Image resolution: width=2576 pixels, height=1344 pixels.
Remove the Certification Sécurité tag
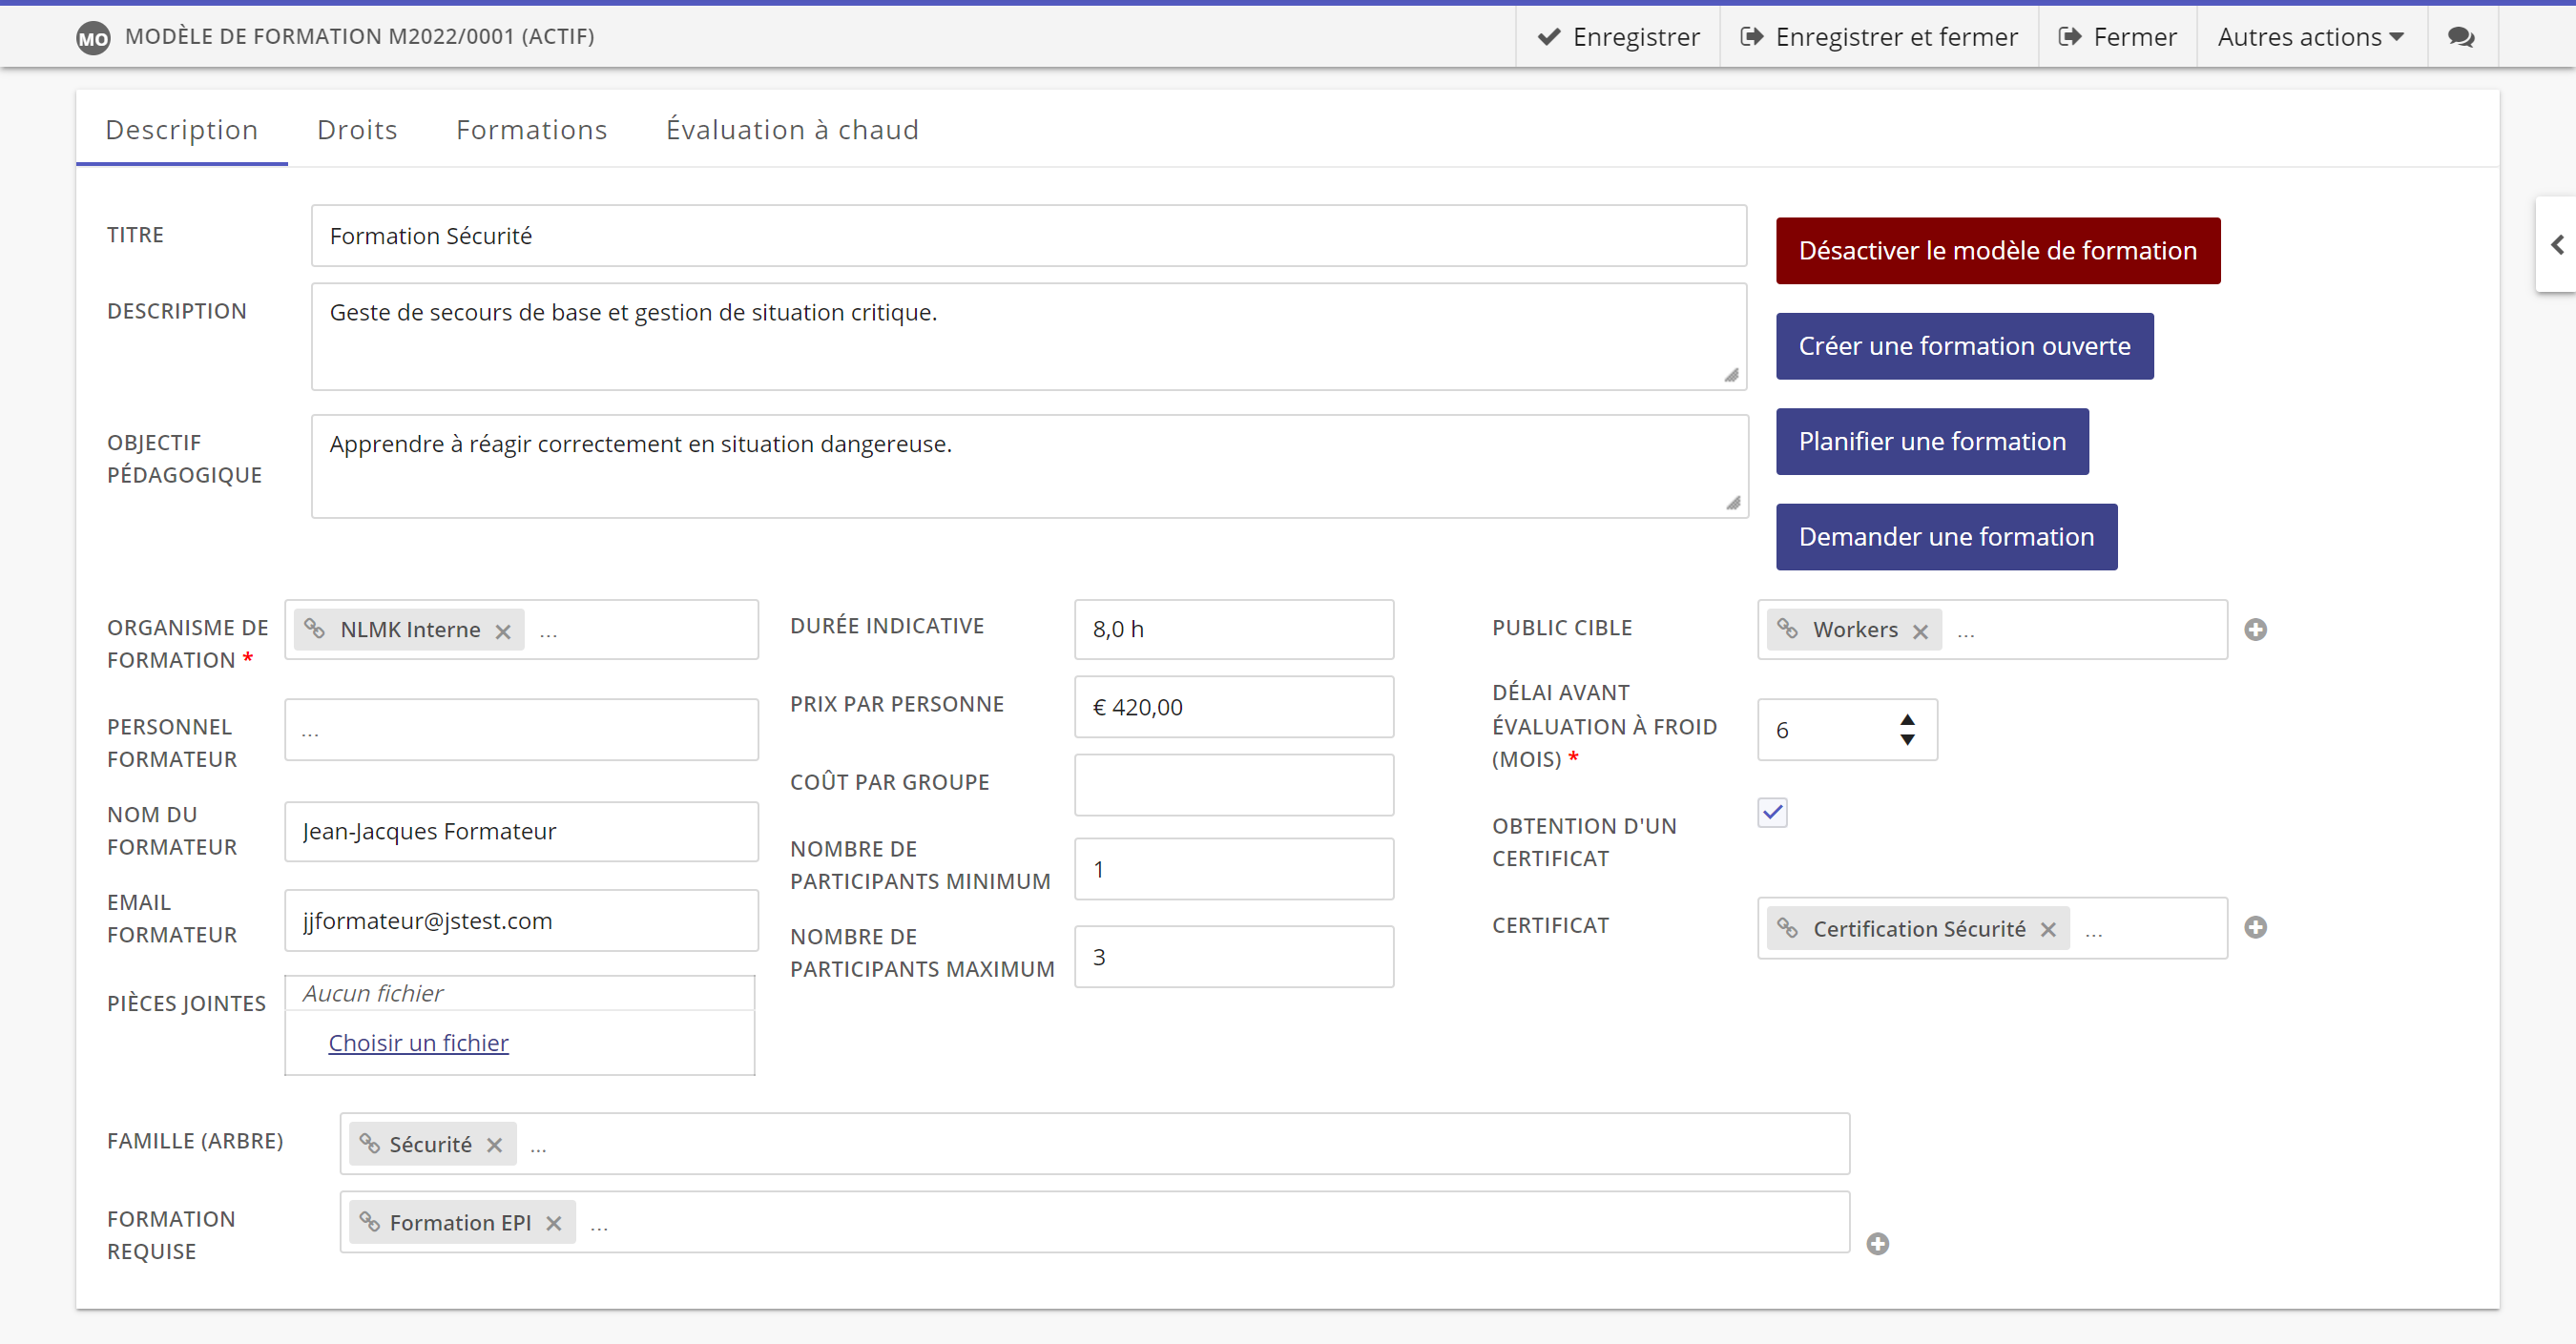(x=2048, y=929)
